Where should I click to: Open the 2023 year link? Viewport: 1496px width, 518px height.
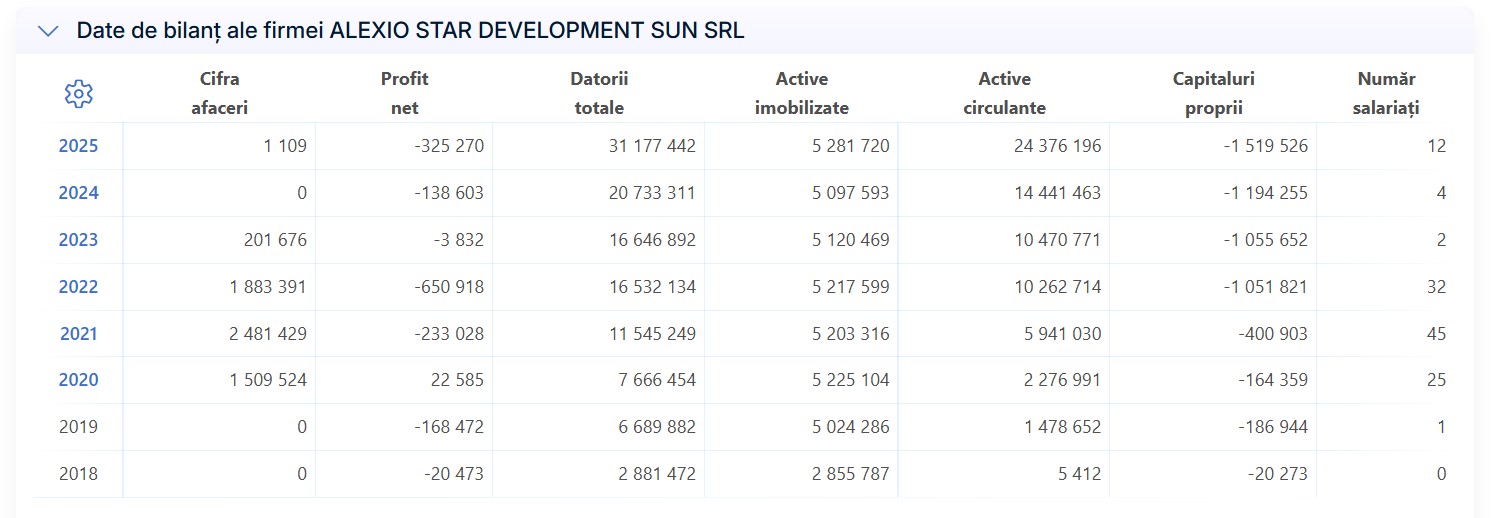pos(78,240)
